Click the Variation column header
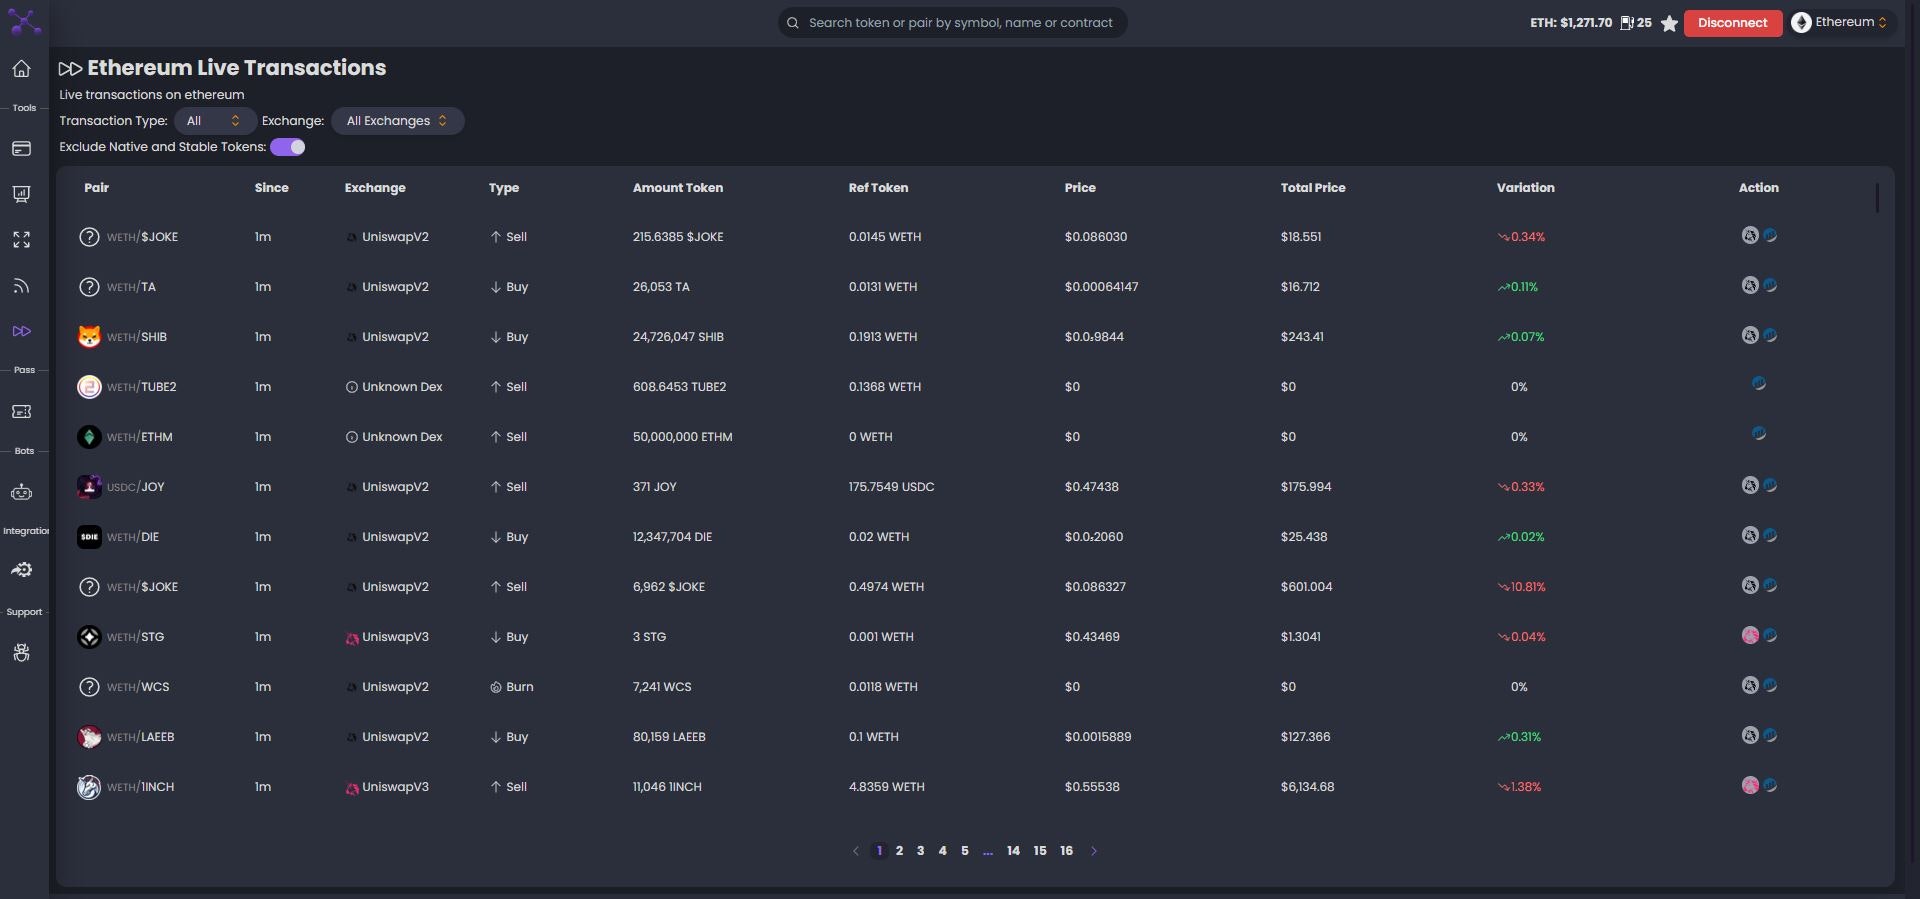1920x899 pixels. 1525,188
